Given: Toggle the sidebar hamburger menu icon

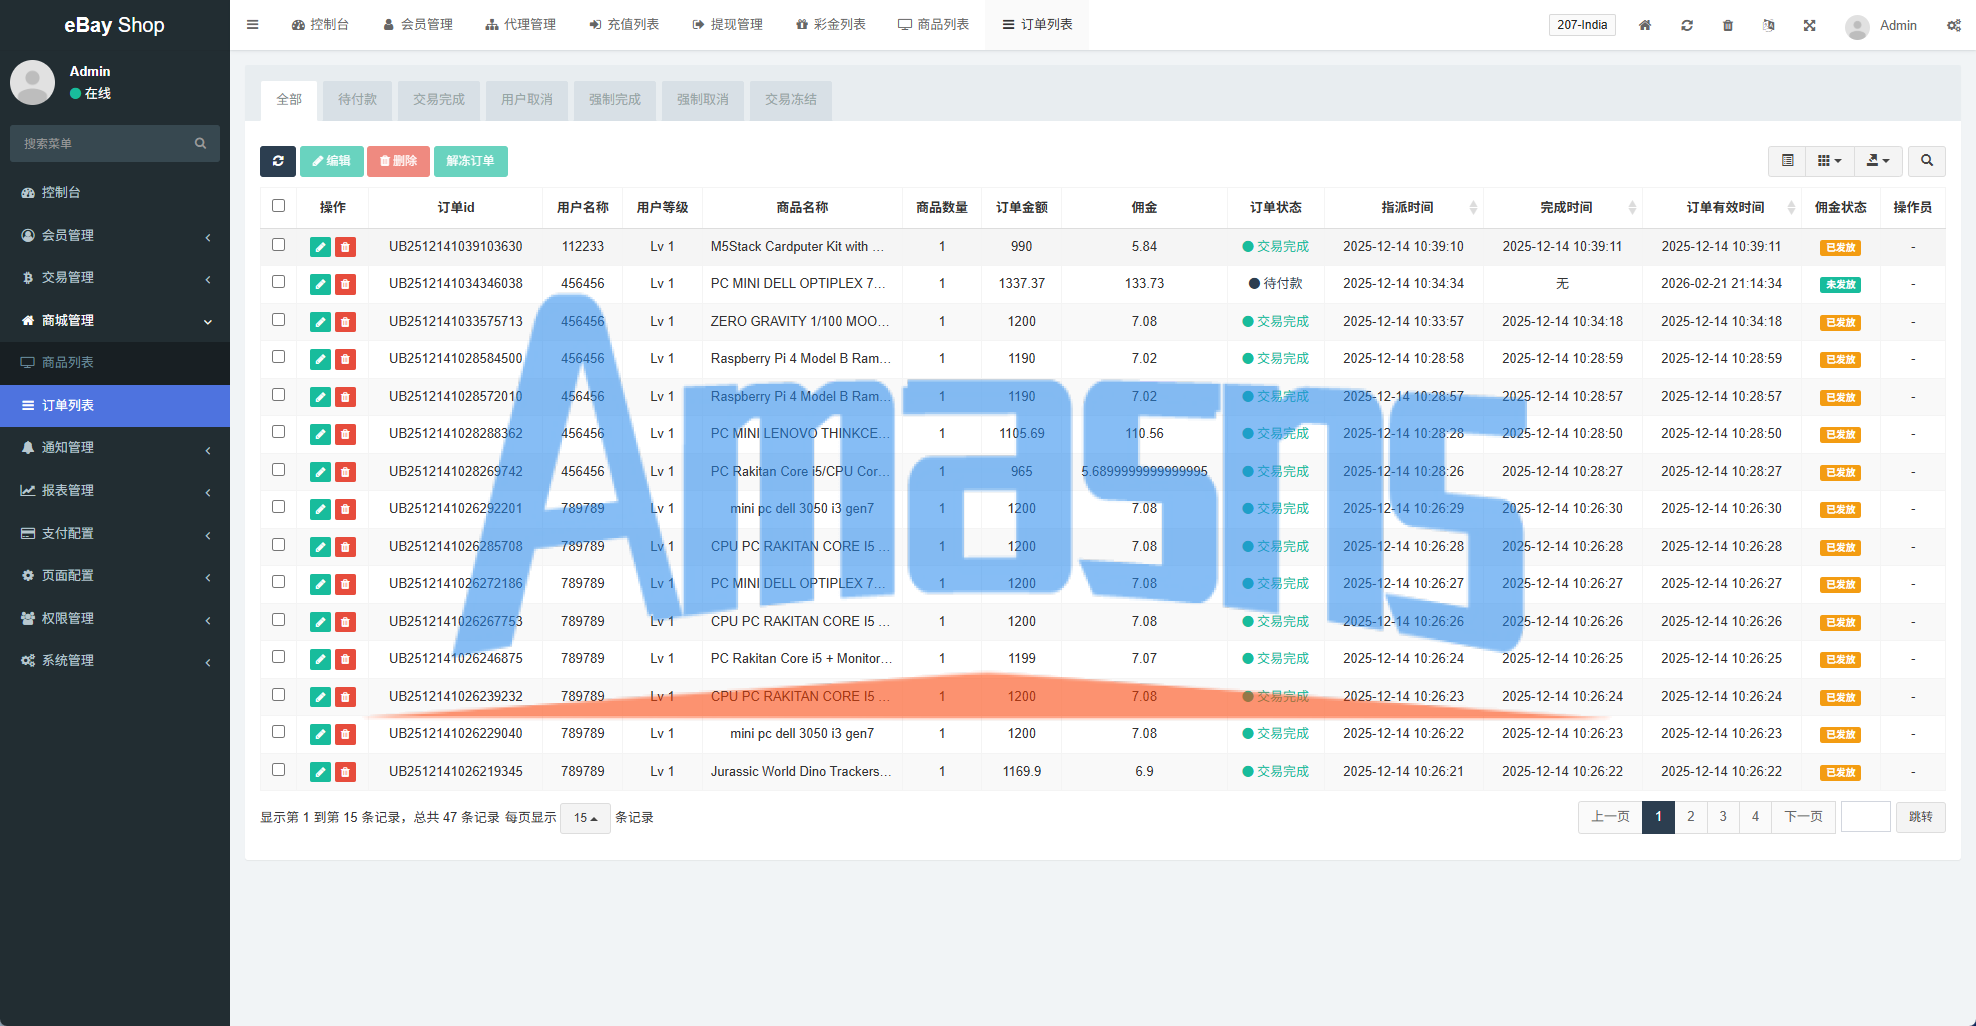Looking at the screenshot, I should [x=253, y=25].
